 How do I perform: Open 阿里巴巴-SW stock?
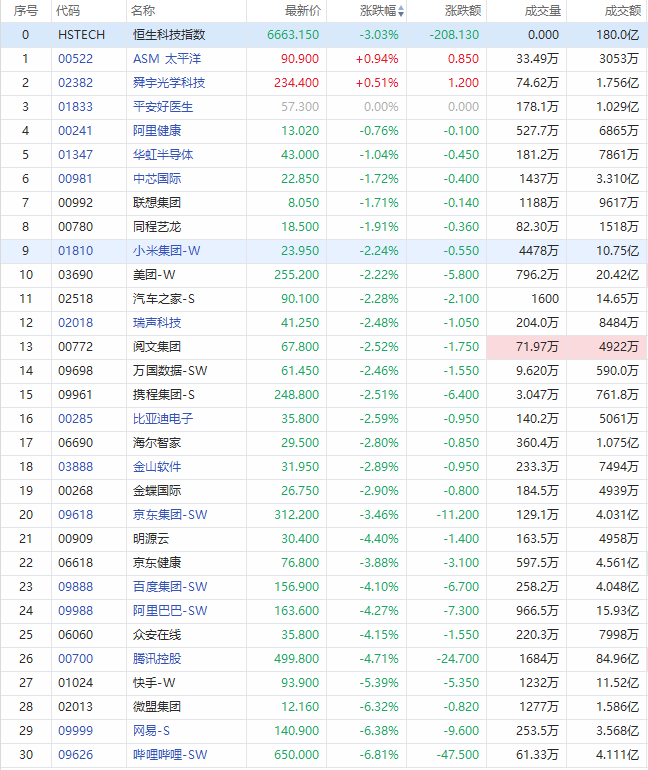coord(170,611)
